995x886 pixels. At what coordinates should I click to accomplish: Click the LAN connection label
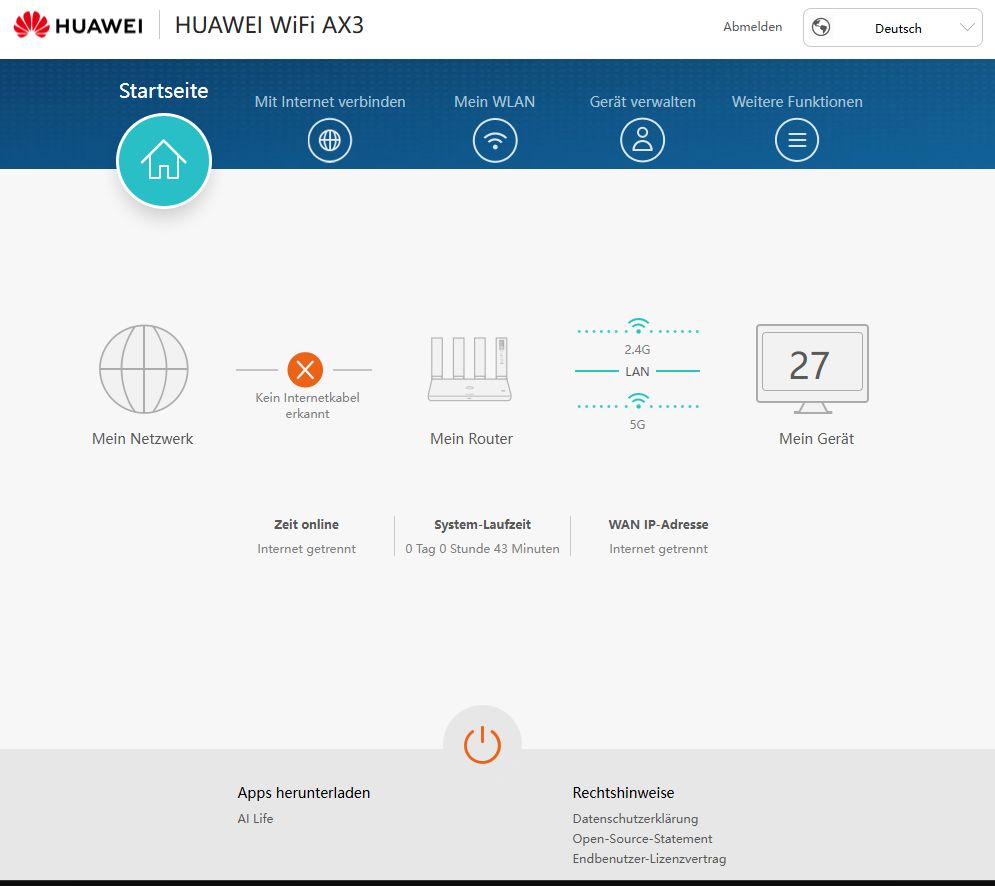(637, 371)
